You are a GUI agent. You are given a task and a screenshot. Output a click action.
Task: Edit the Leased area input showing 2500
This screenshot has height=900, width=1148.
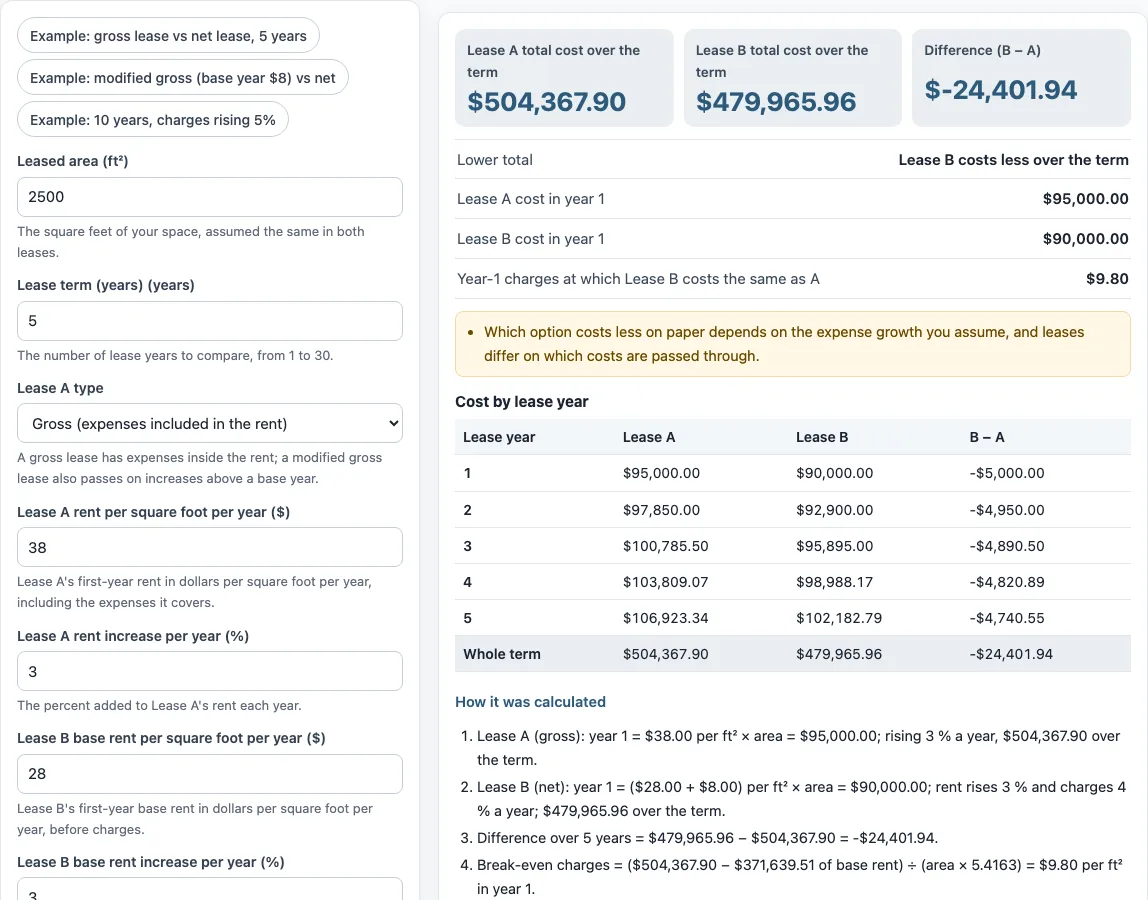point(209,197)
